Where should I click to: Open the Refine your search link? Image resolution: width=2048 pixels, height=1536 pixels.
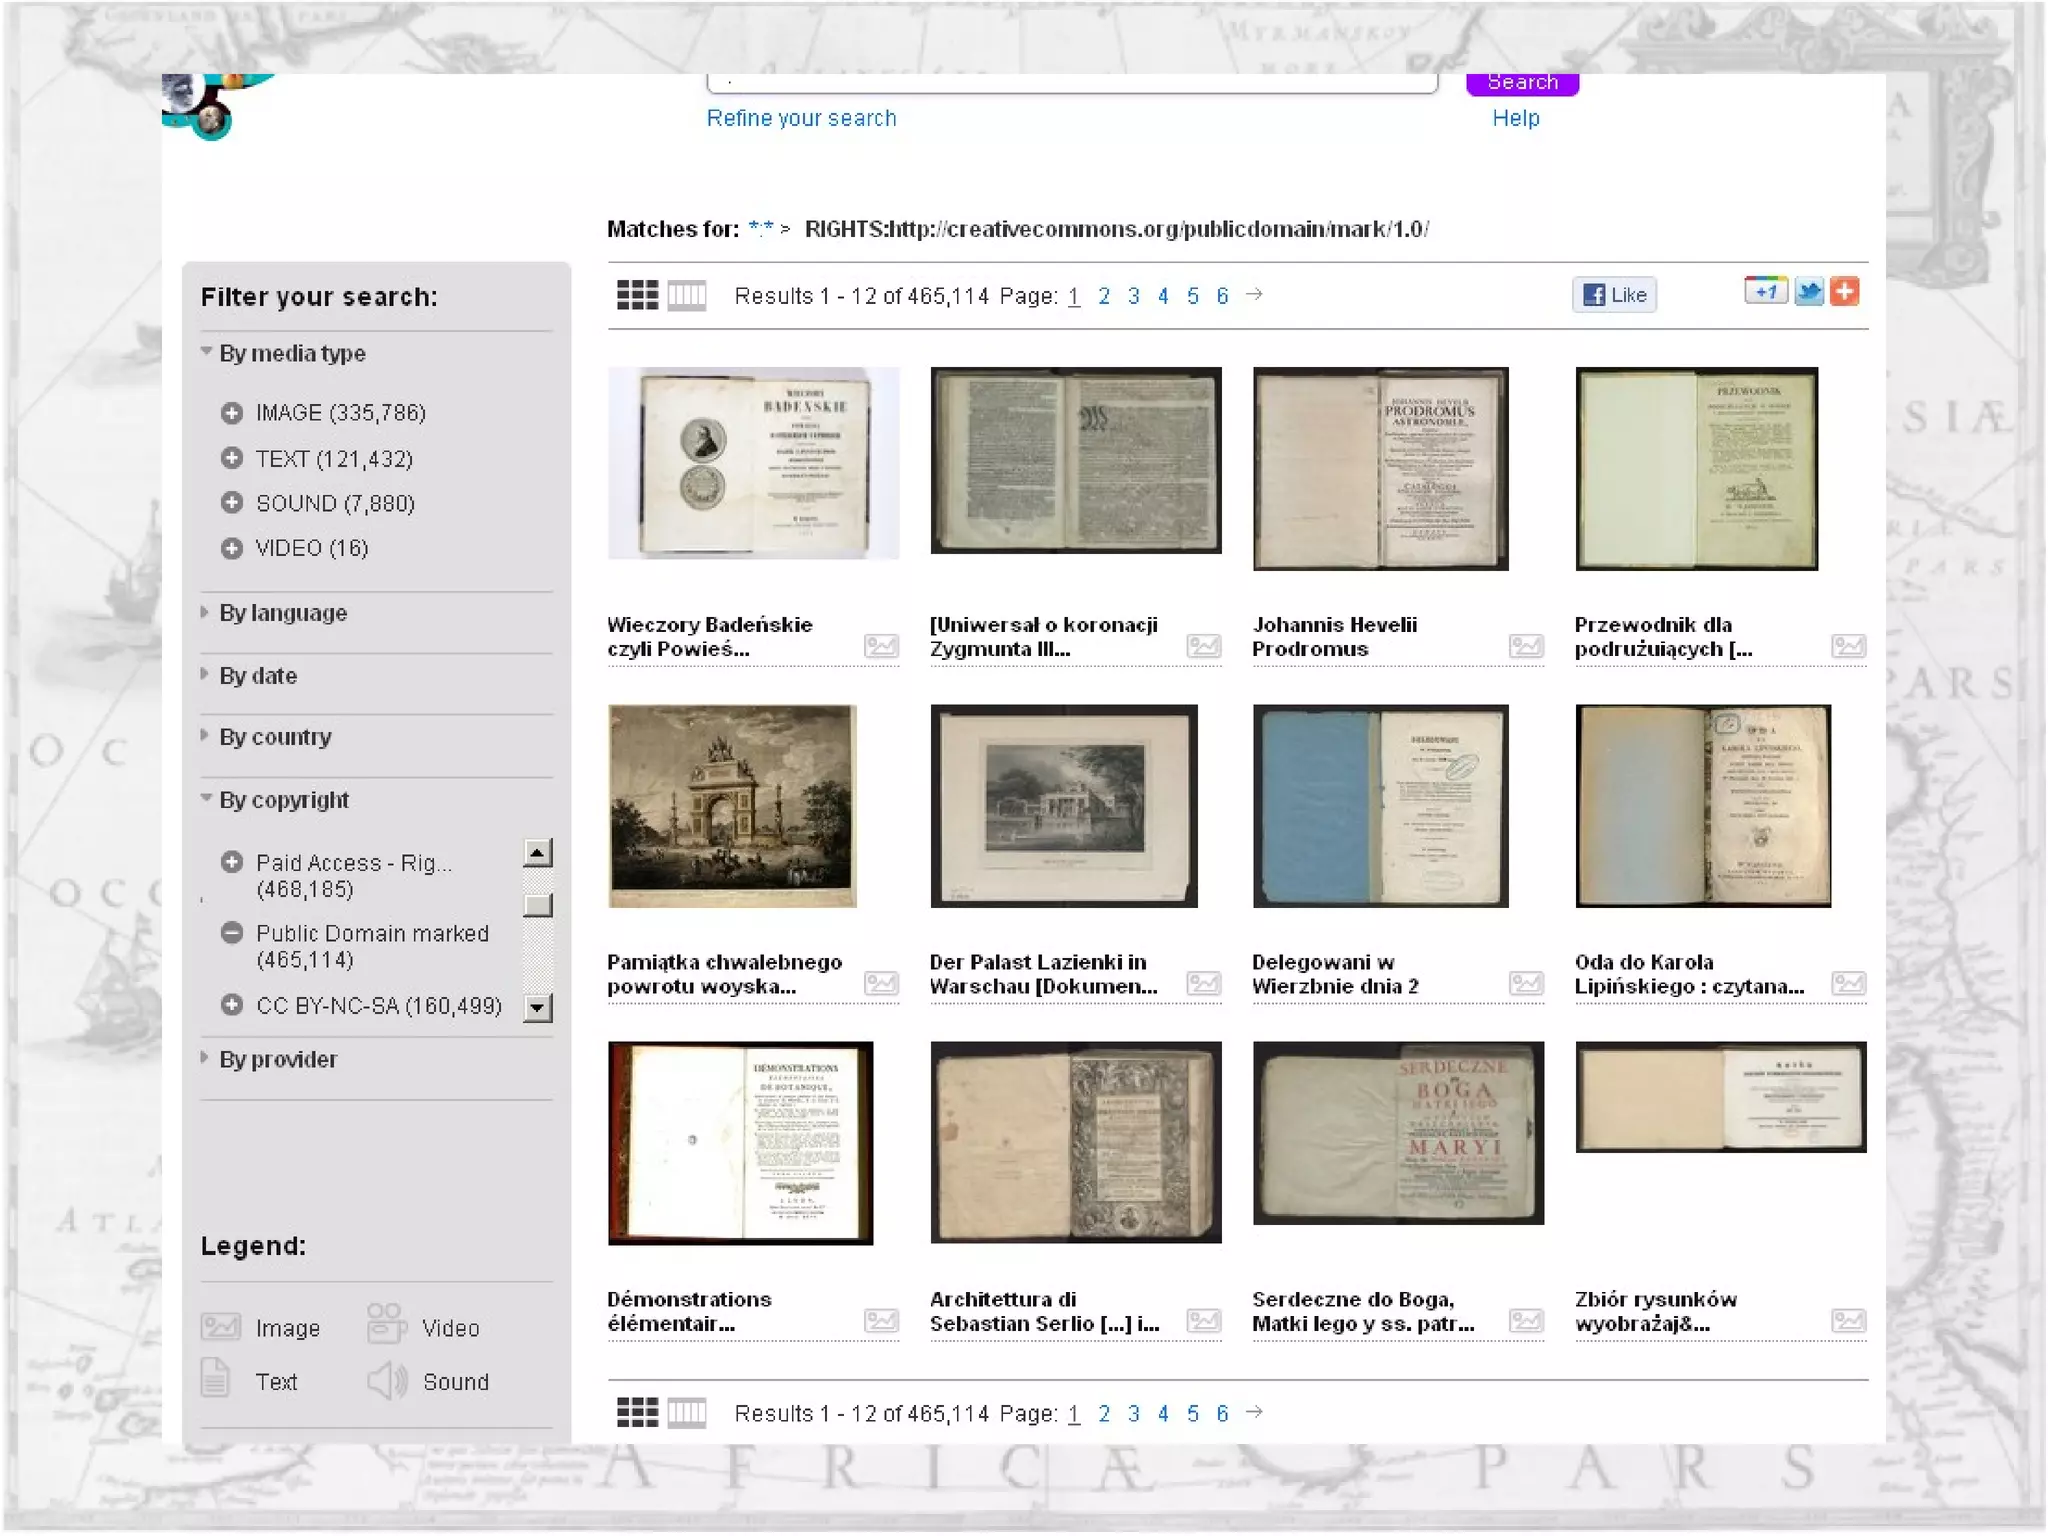pos(801,118)
